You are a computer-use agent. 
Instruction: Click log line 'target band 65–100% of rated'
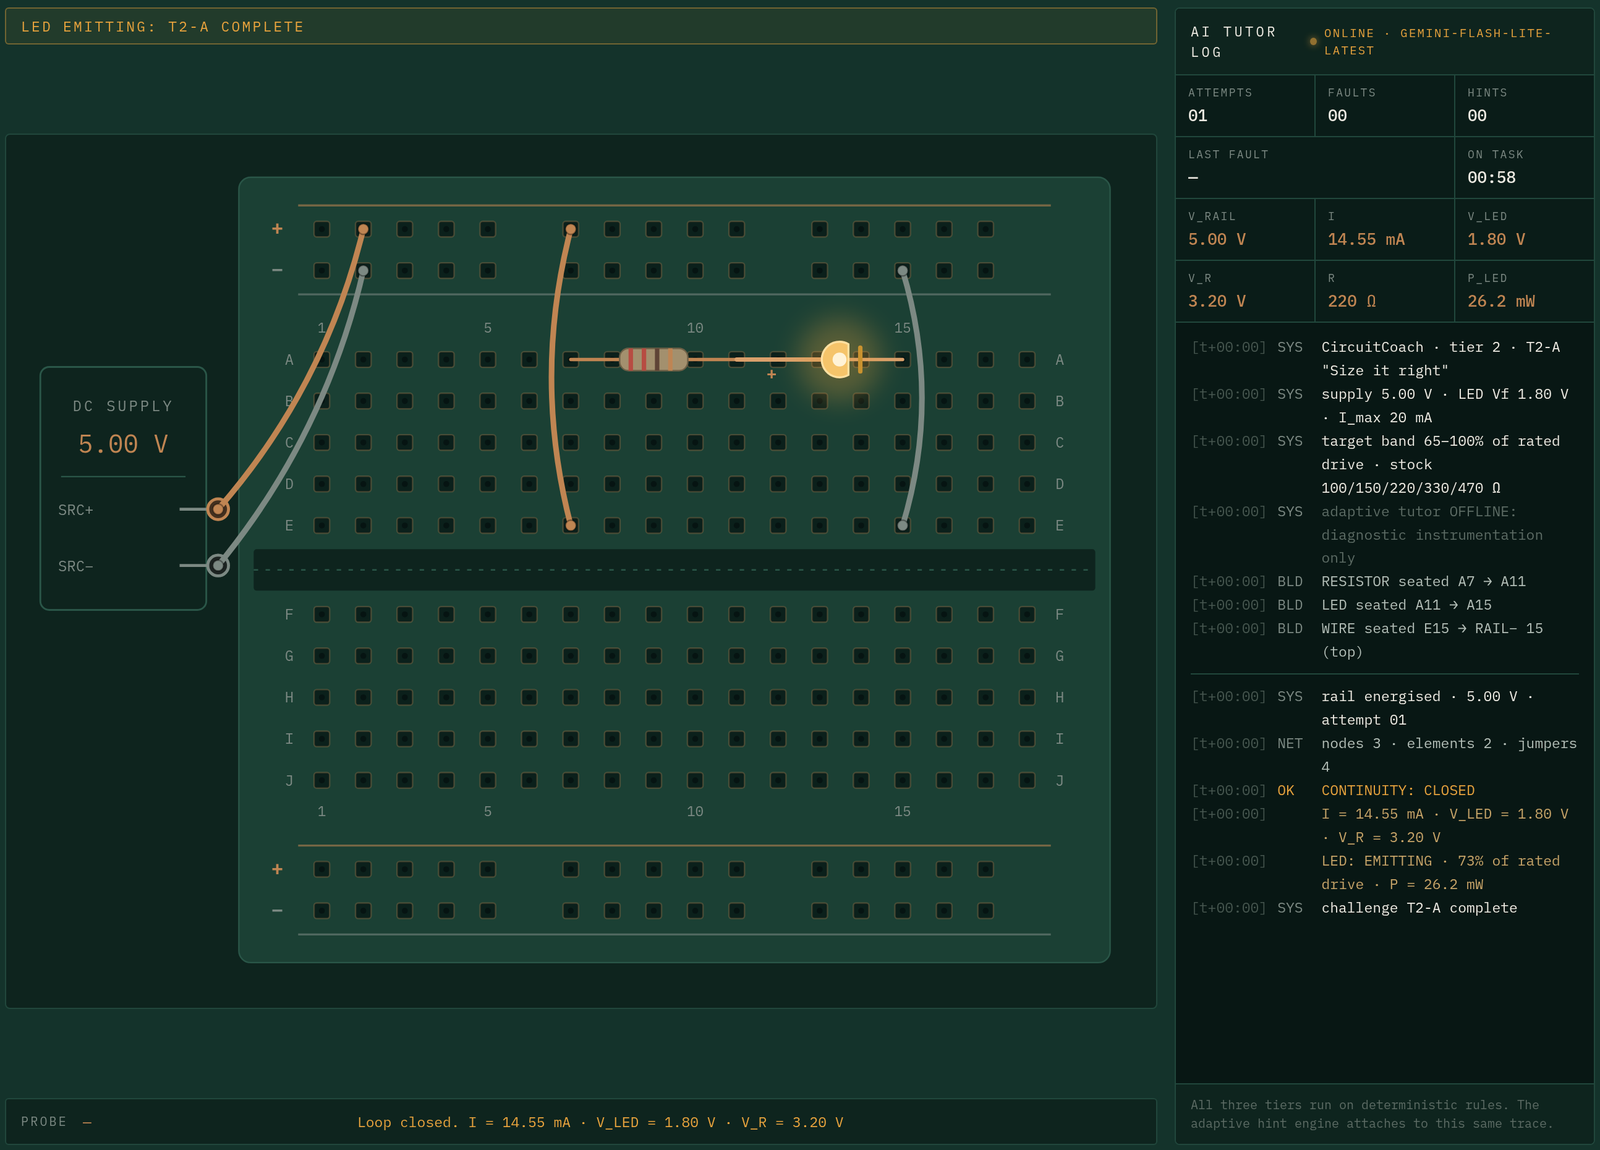click(x=1384, y=464)
